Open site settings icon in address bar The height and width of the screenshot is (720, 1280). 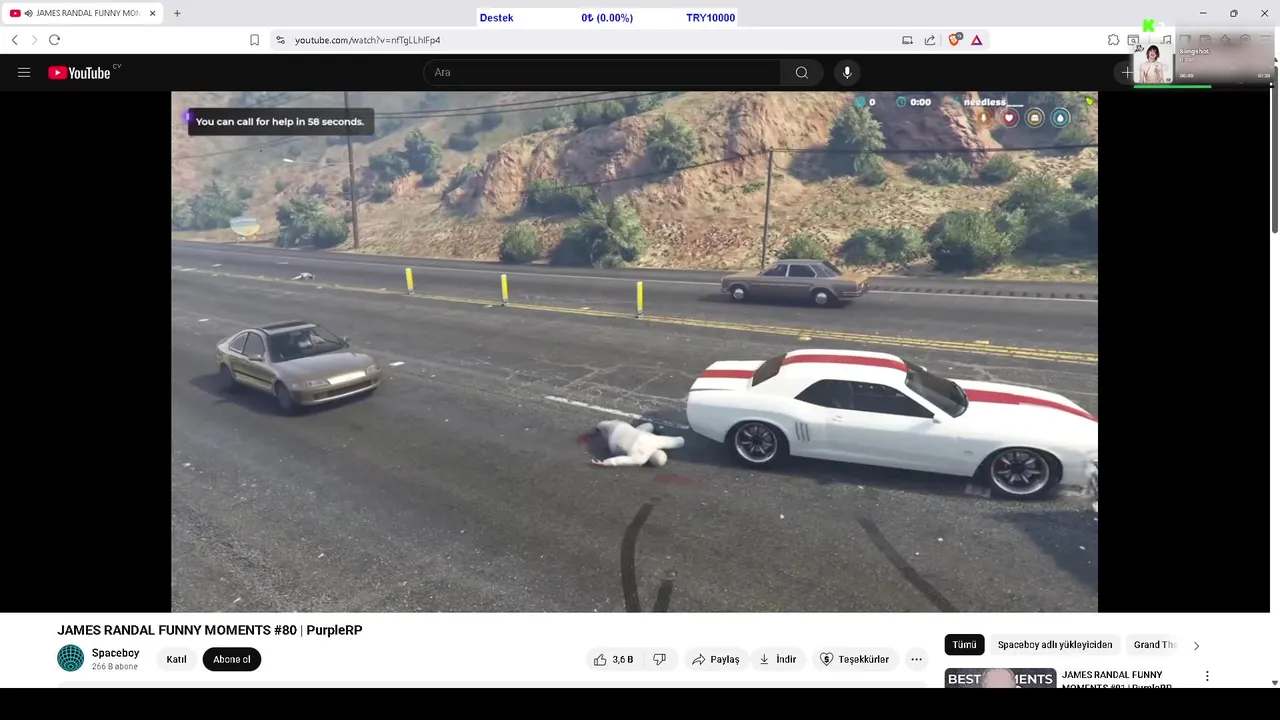tap(280, 40)
